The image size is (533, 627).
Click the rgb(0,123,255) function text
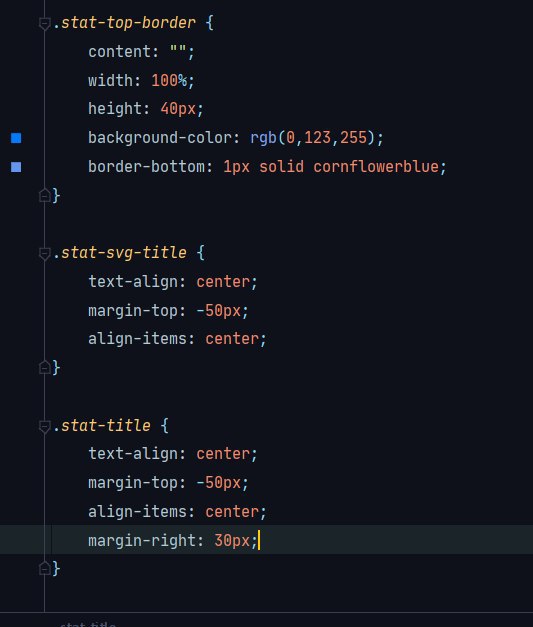[x=312, y=138]
